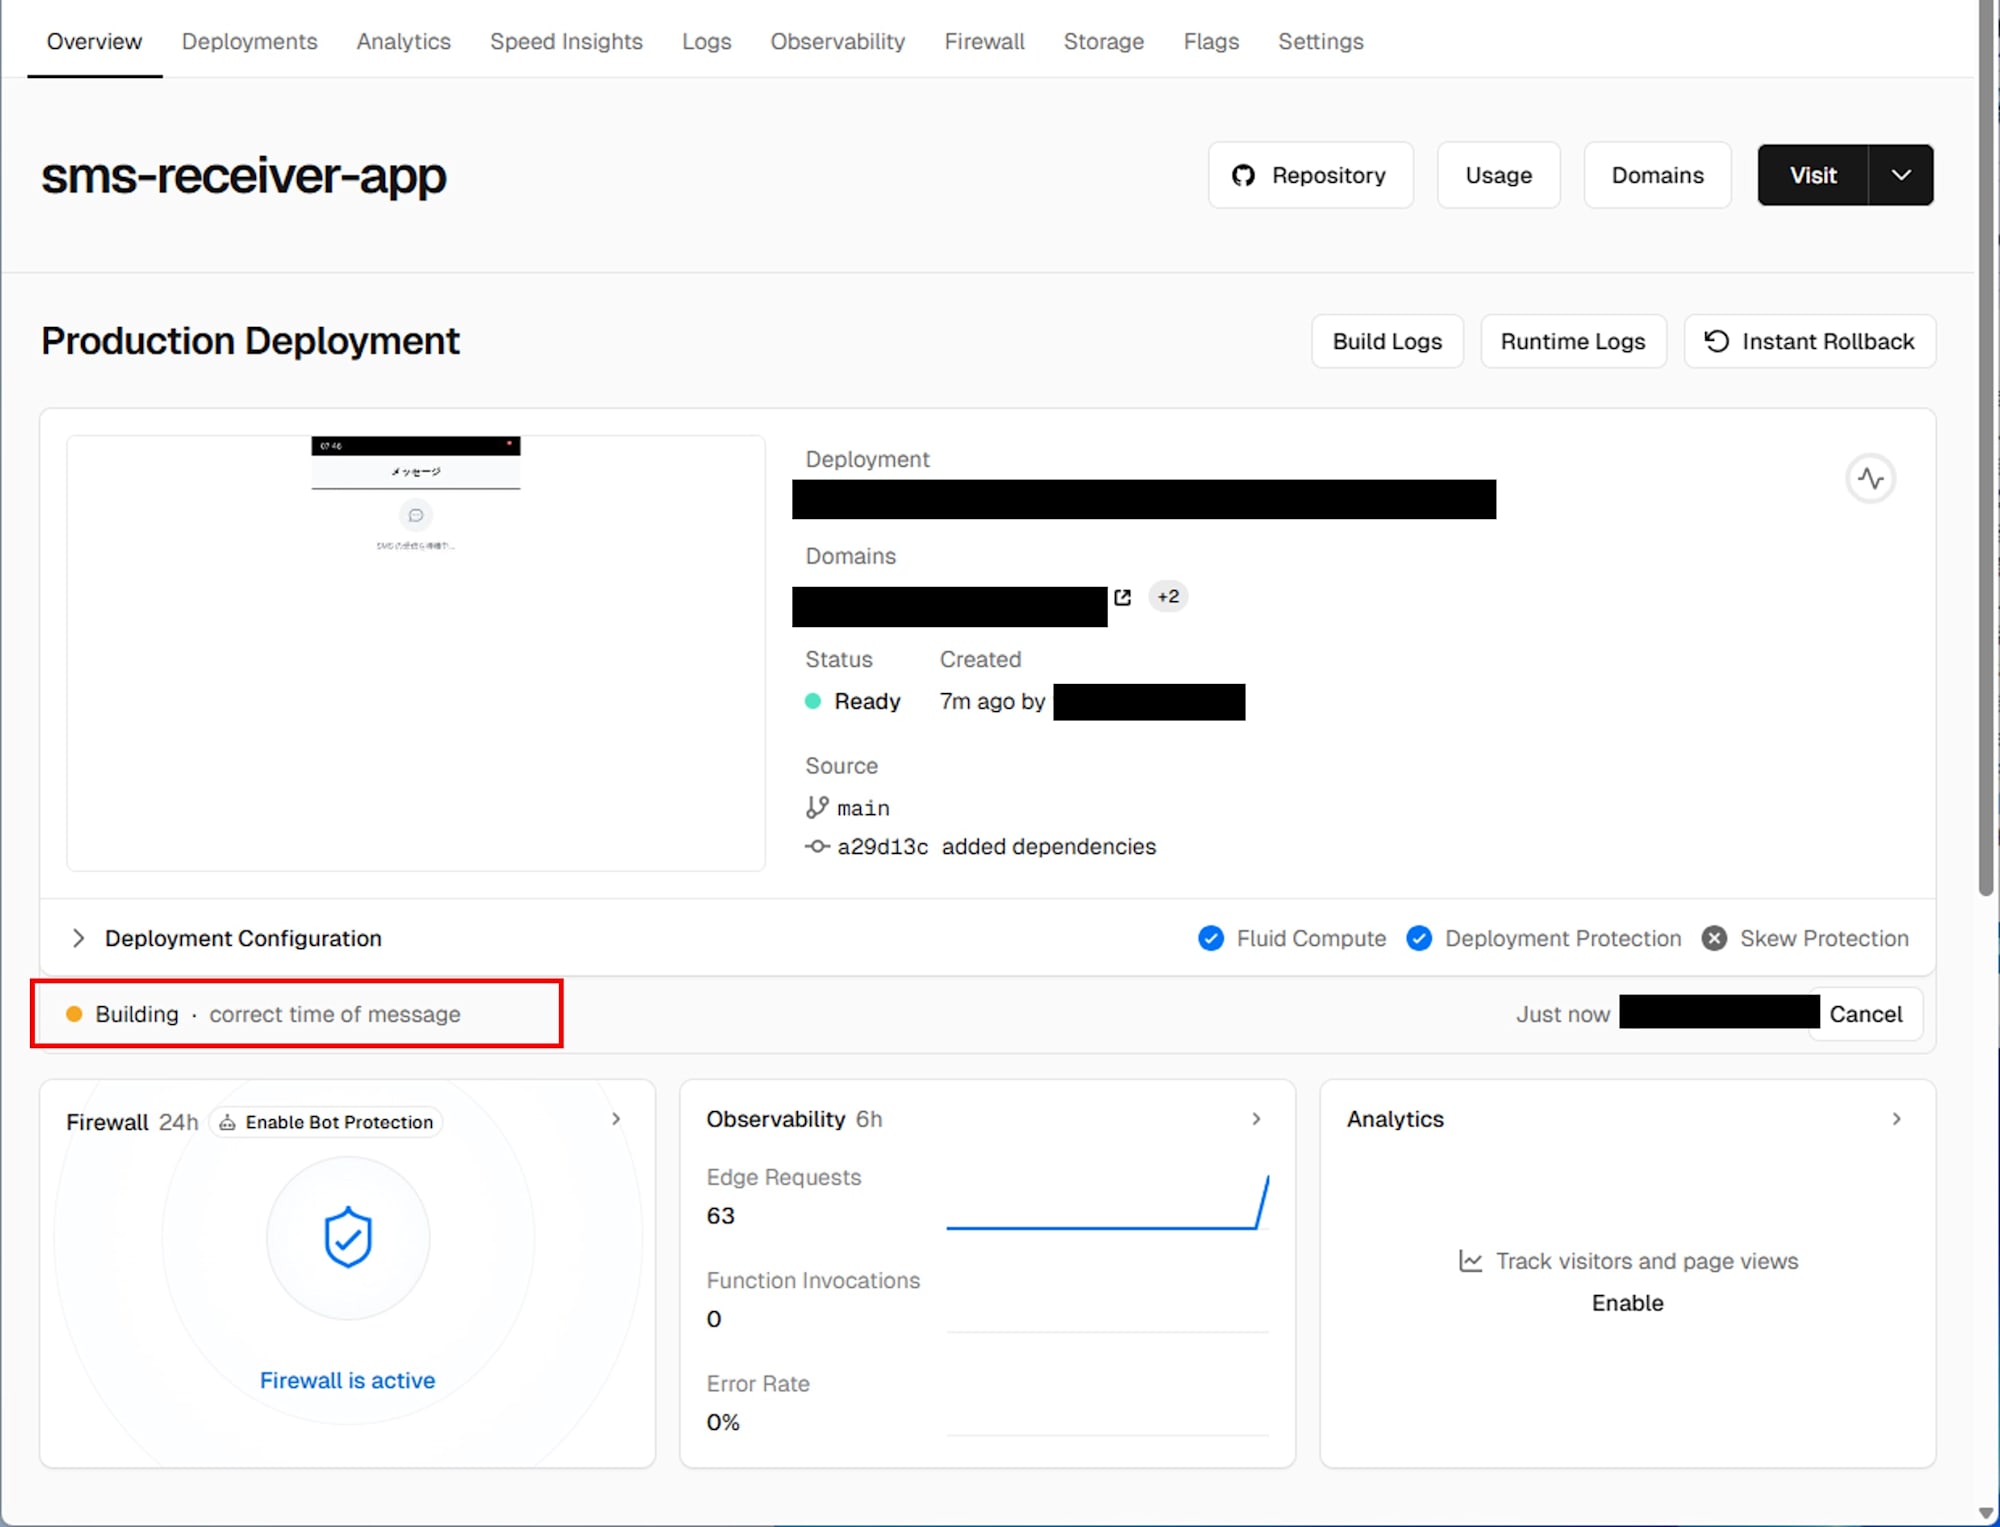Open the Logs tab
2000x1527 pixels.
point(706,41)
